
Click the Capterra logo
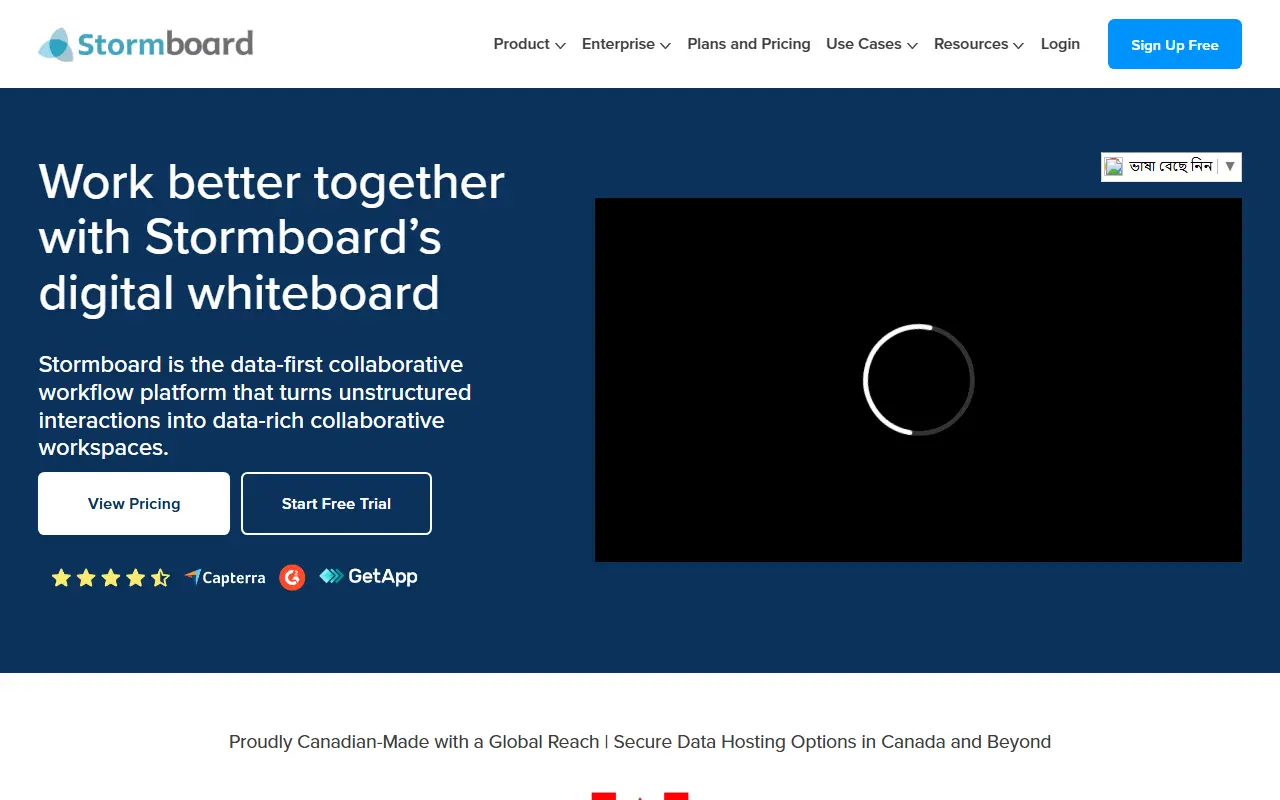(225, 577)
